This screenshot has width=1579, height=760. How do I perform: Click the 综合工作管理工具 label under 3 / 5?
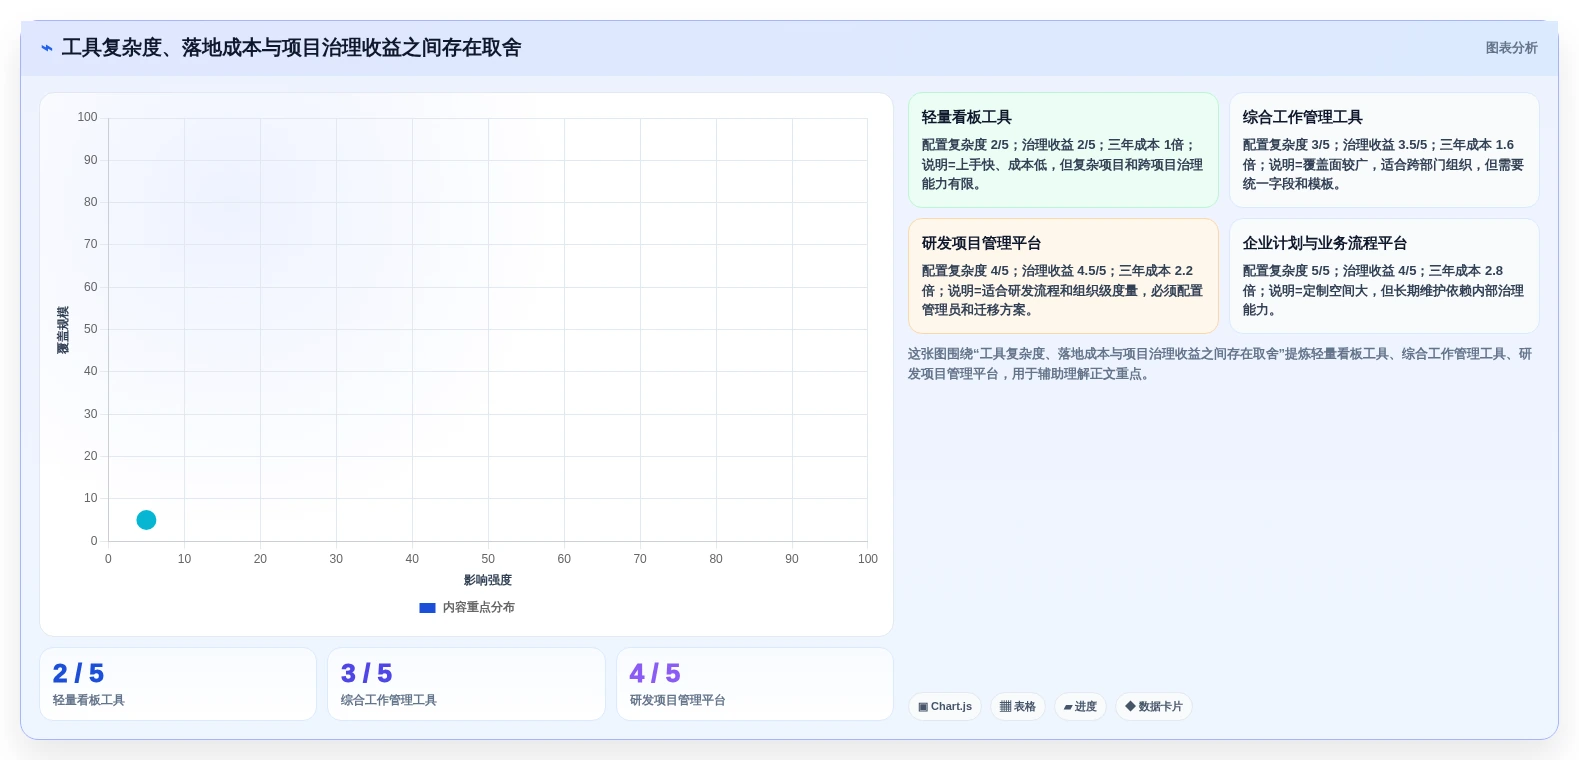[x=389, y=700]
